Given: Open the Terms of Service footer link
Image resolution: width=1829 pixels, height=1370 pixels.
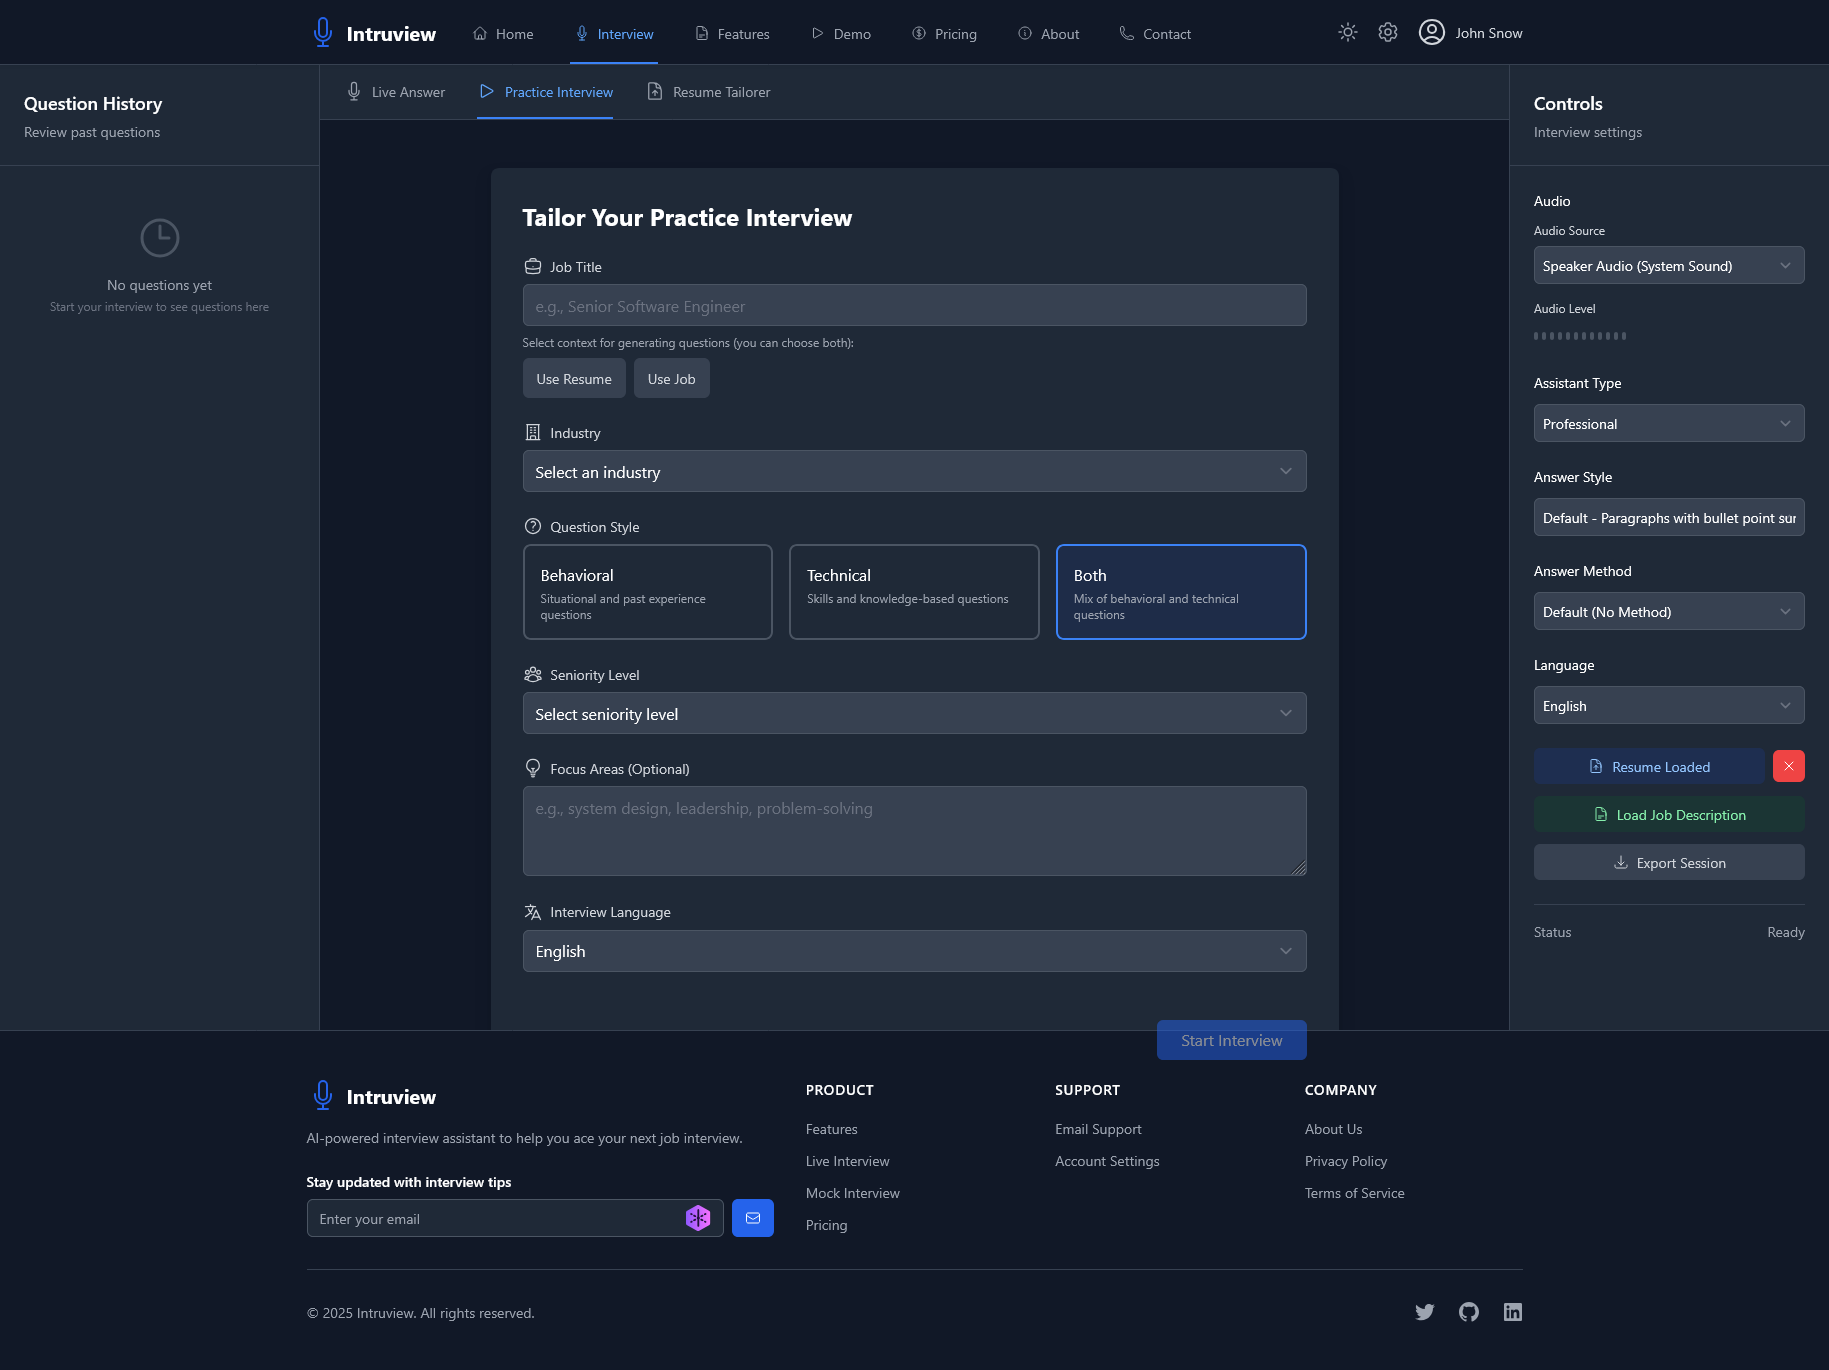Looking at the screenshot, I should (x=1355, y=1193).
